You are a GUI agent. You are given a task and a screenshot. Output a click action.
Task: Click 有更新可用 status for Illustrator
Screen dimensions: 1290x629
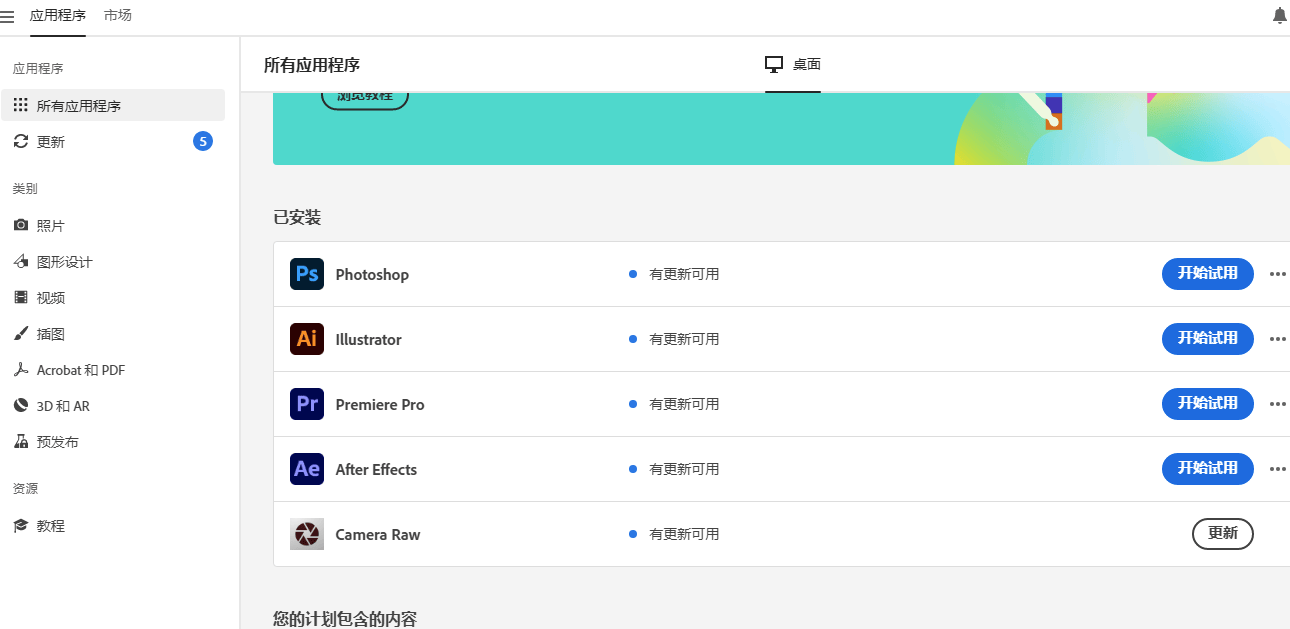pyautogui.click(x=684, y=339)
